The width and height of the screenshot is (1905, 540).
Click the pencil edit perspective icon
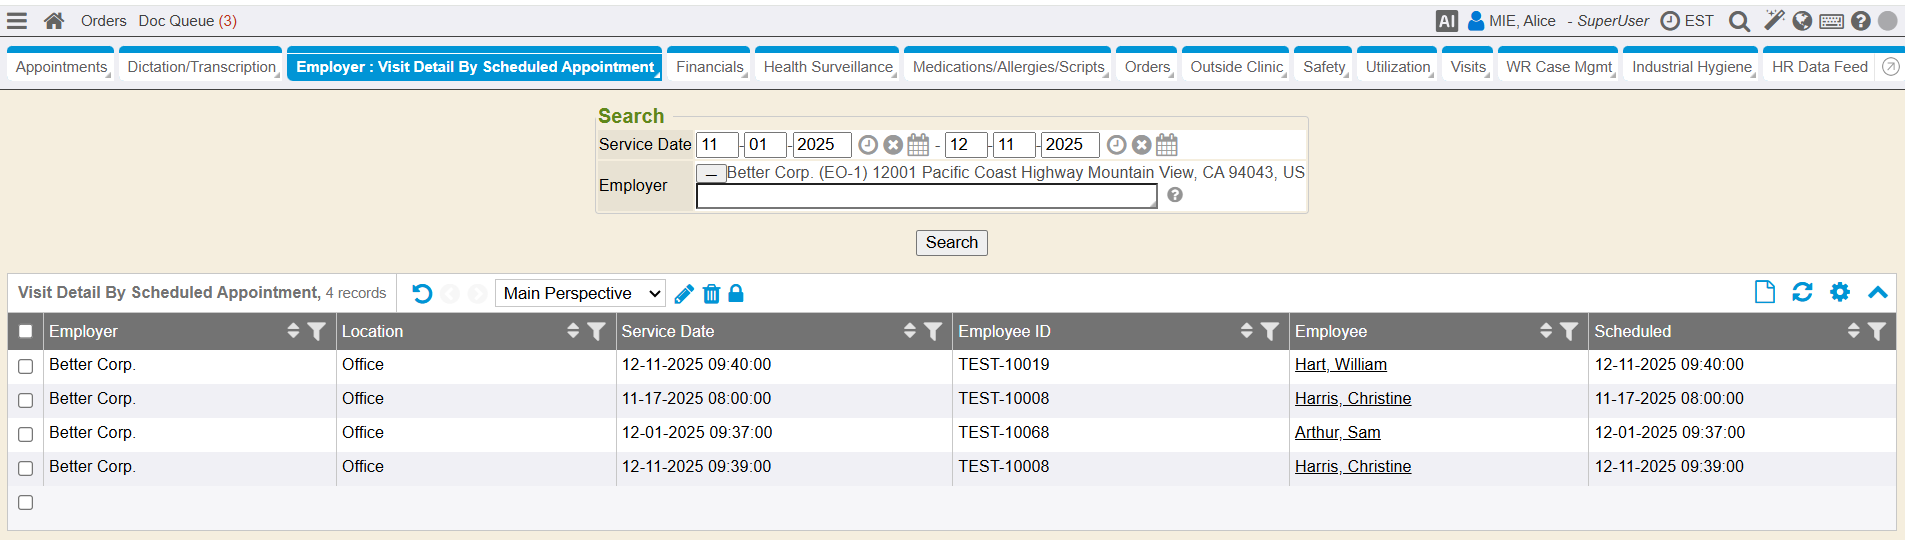click(x=684, y=294)
